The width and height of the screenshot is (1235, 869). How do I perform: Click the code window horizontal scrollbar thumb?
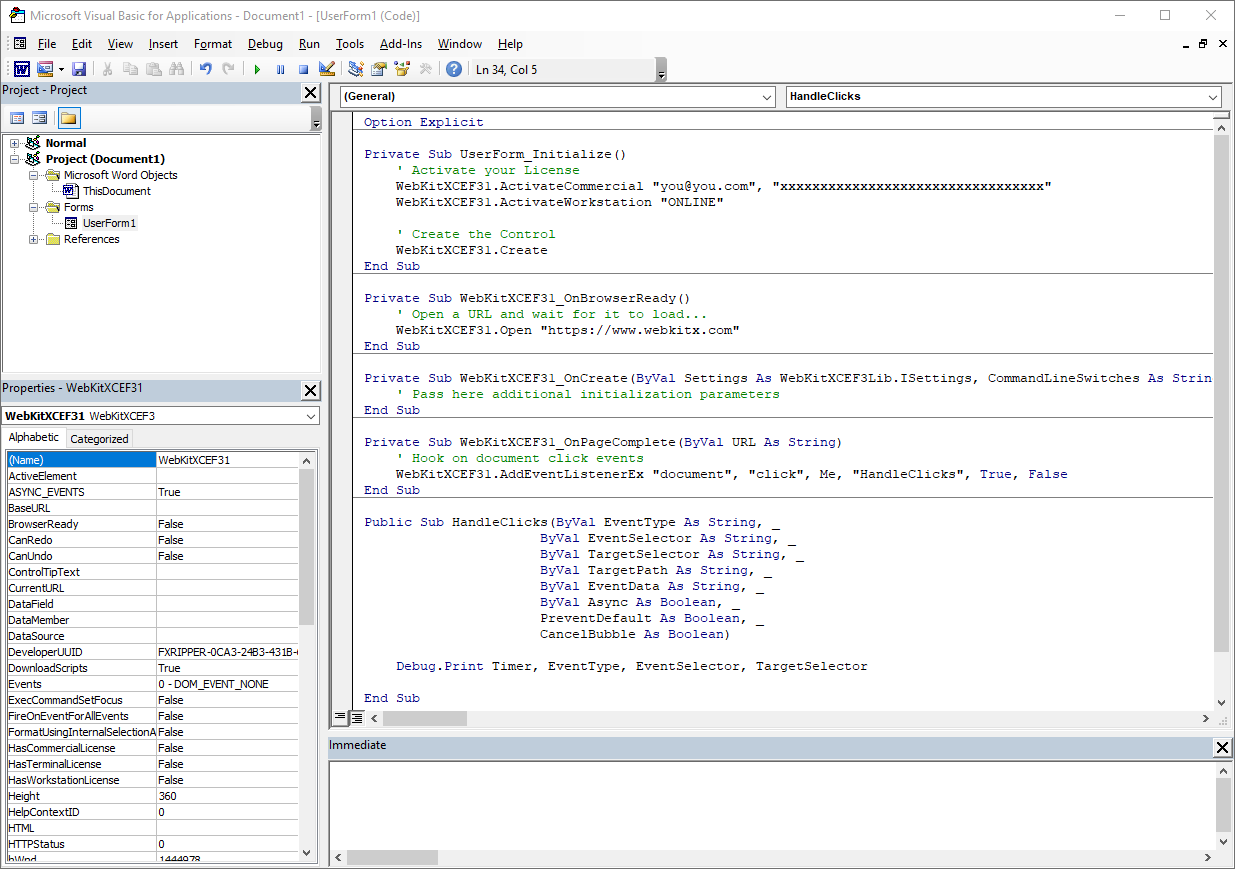[425, 718]
